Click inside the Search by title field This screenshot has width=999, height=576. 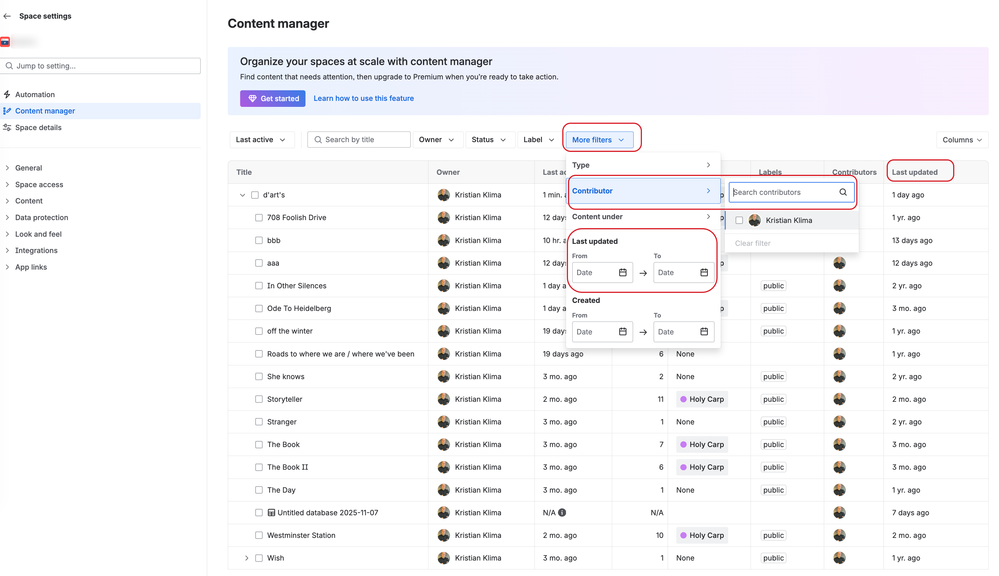click(360, 140)
